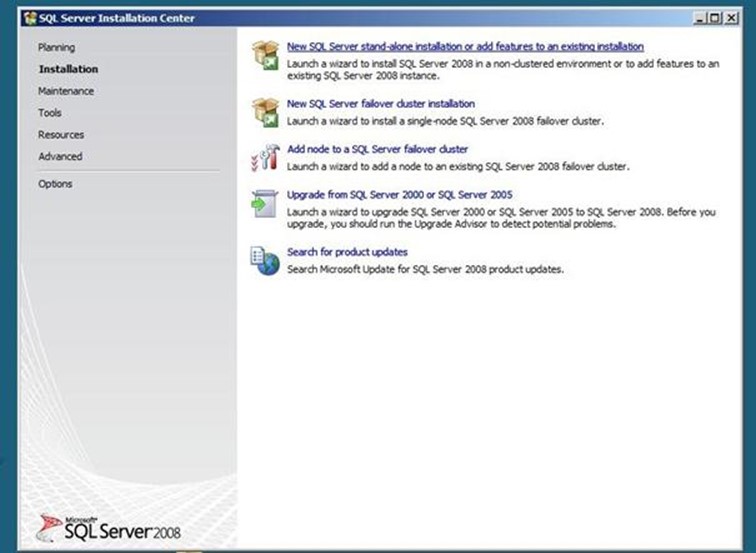
Task: Switch to the Advanced section
Action: tap(60, 156)
